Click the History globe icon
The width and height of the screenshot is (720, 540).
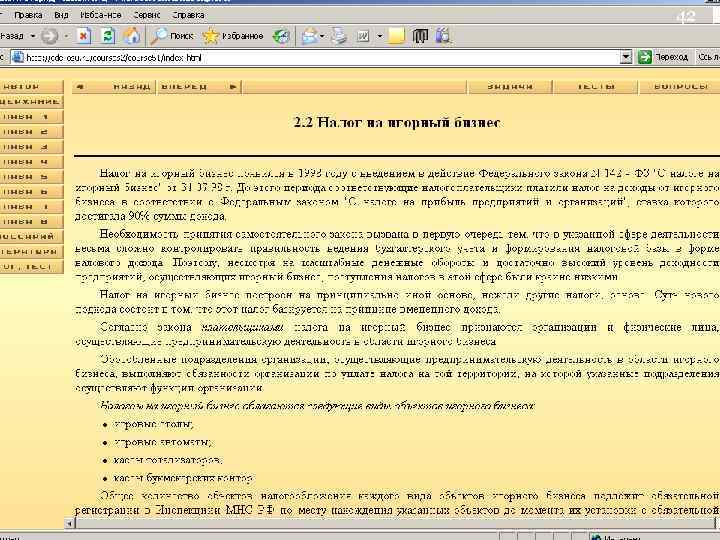pos(281,36)
